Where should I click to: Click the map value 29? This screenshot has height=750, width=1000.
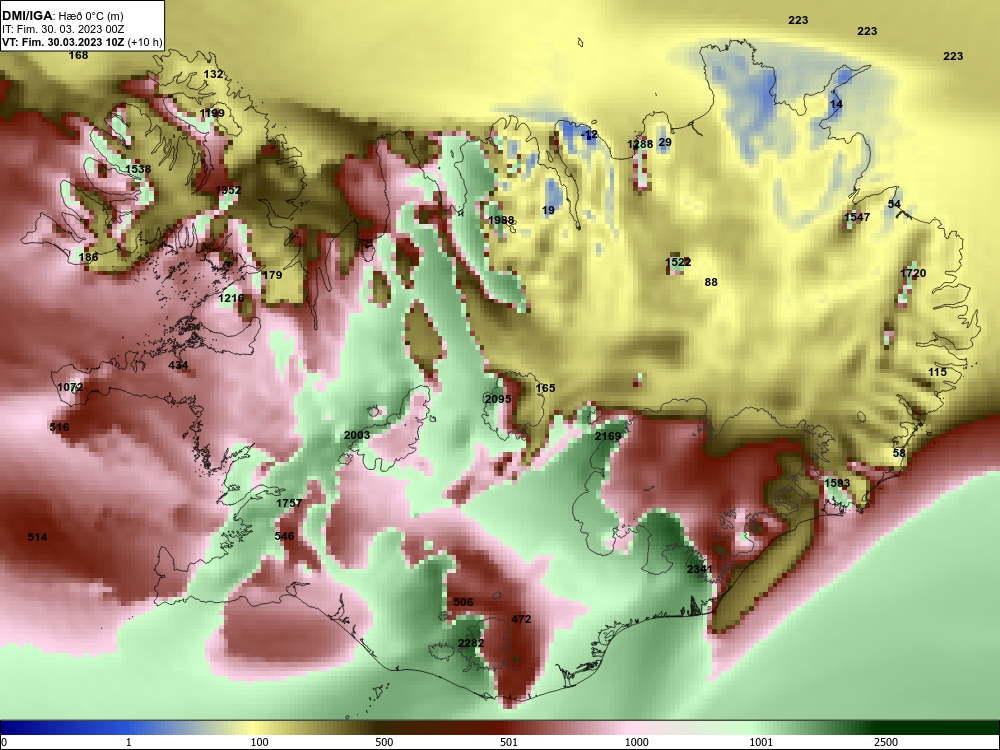pos(665,142)
